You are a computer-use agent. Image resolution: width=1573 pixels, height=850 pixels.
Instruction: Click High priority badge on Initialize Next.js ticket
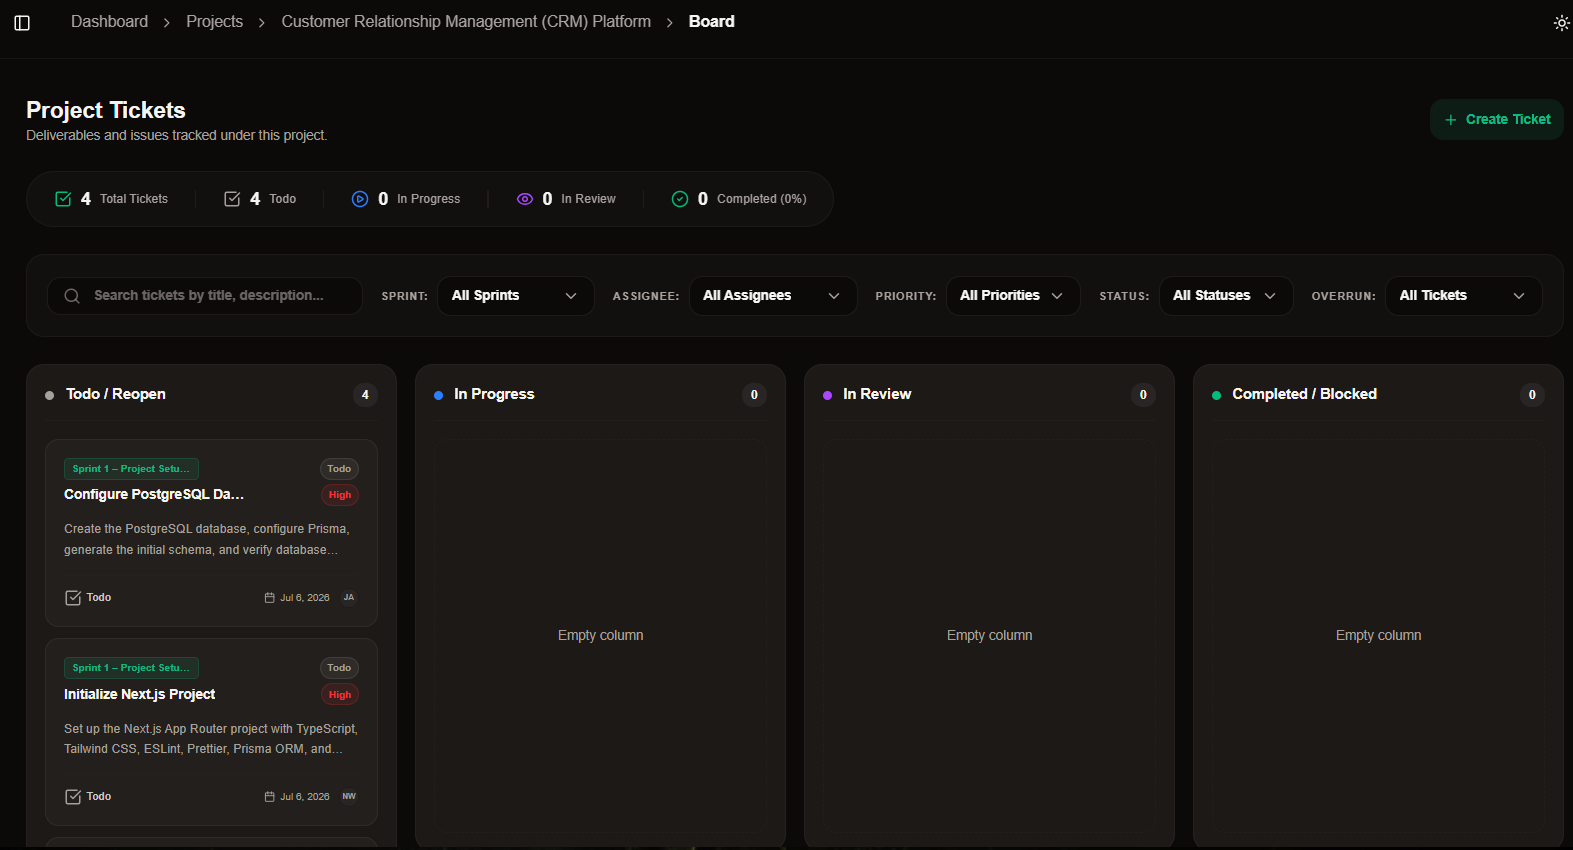[340, 695]
